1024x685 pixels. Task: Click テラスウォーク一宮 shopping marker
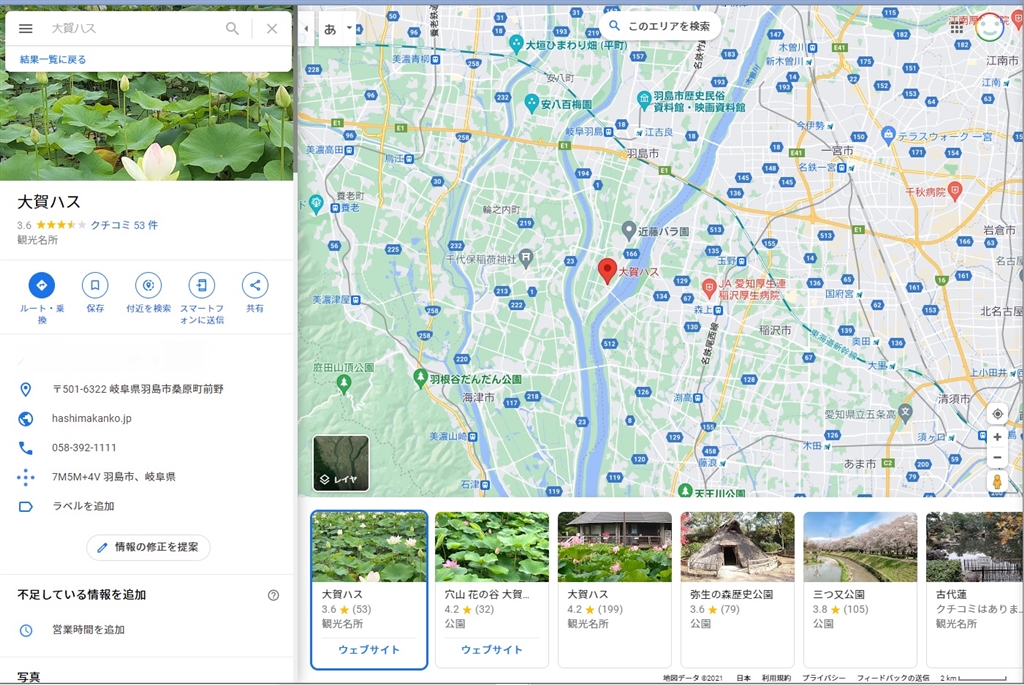pyautogui.click(x=888, y=136)
